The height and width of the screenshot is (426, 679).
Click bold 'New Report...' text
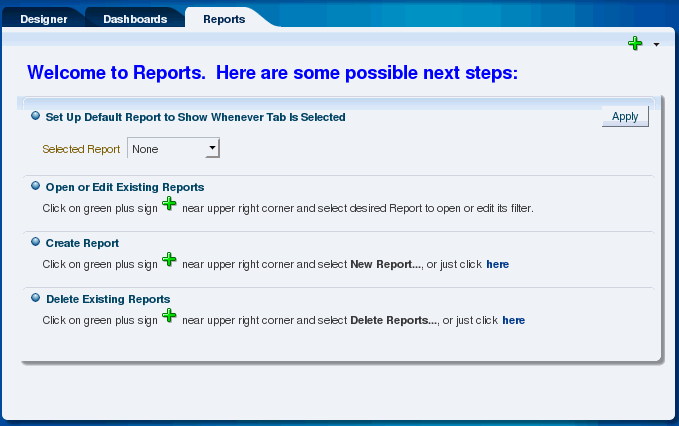(385, 264)
